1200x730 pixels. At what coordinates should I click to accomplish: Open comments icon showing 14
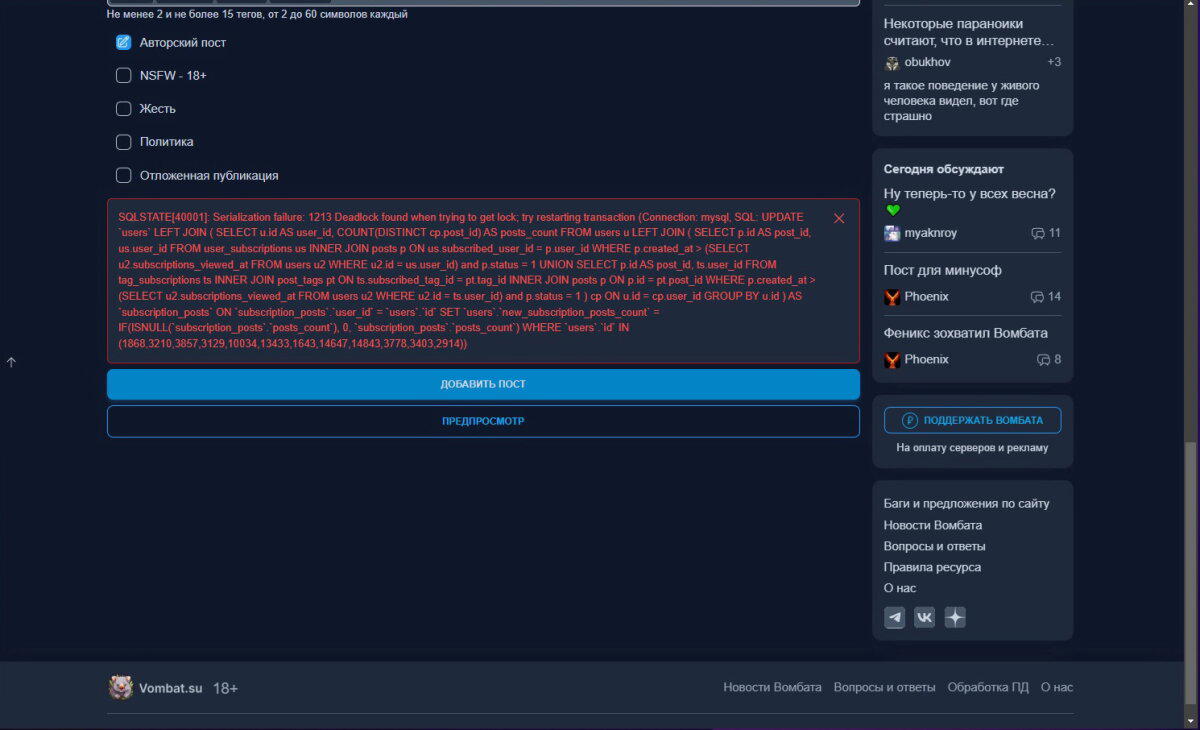[x=1037, y=297]
